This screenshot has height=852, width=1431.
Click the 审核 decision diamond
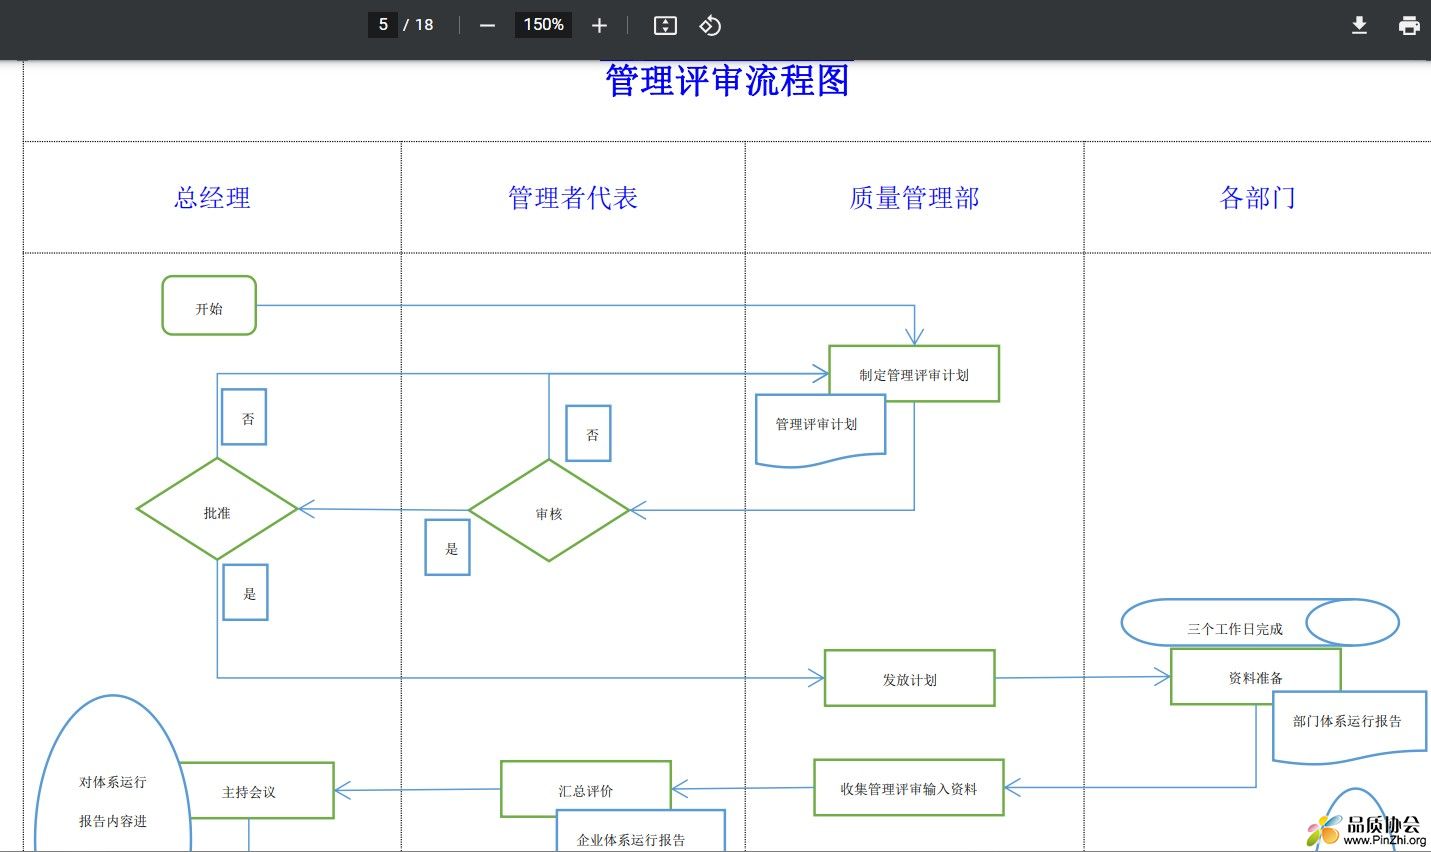click(x=549, y=510)
